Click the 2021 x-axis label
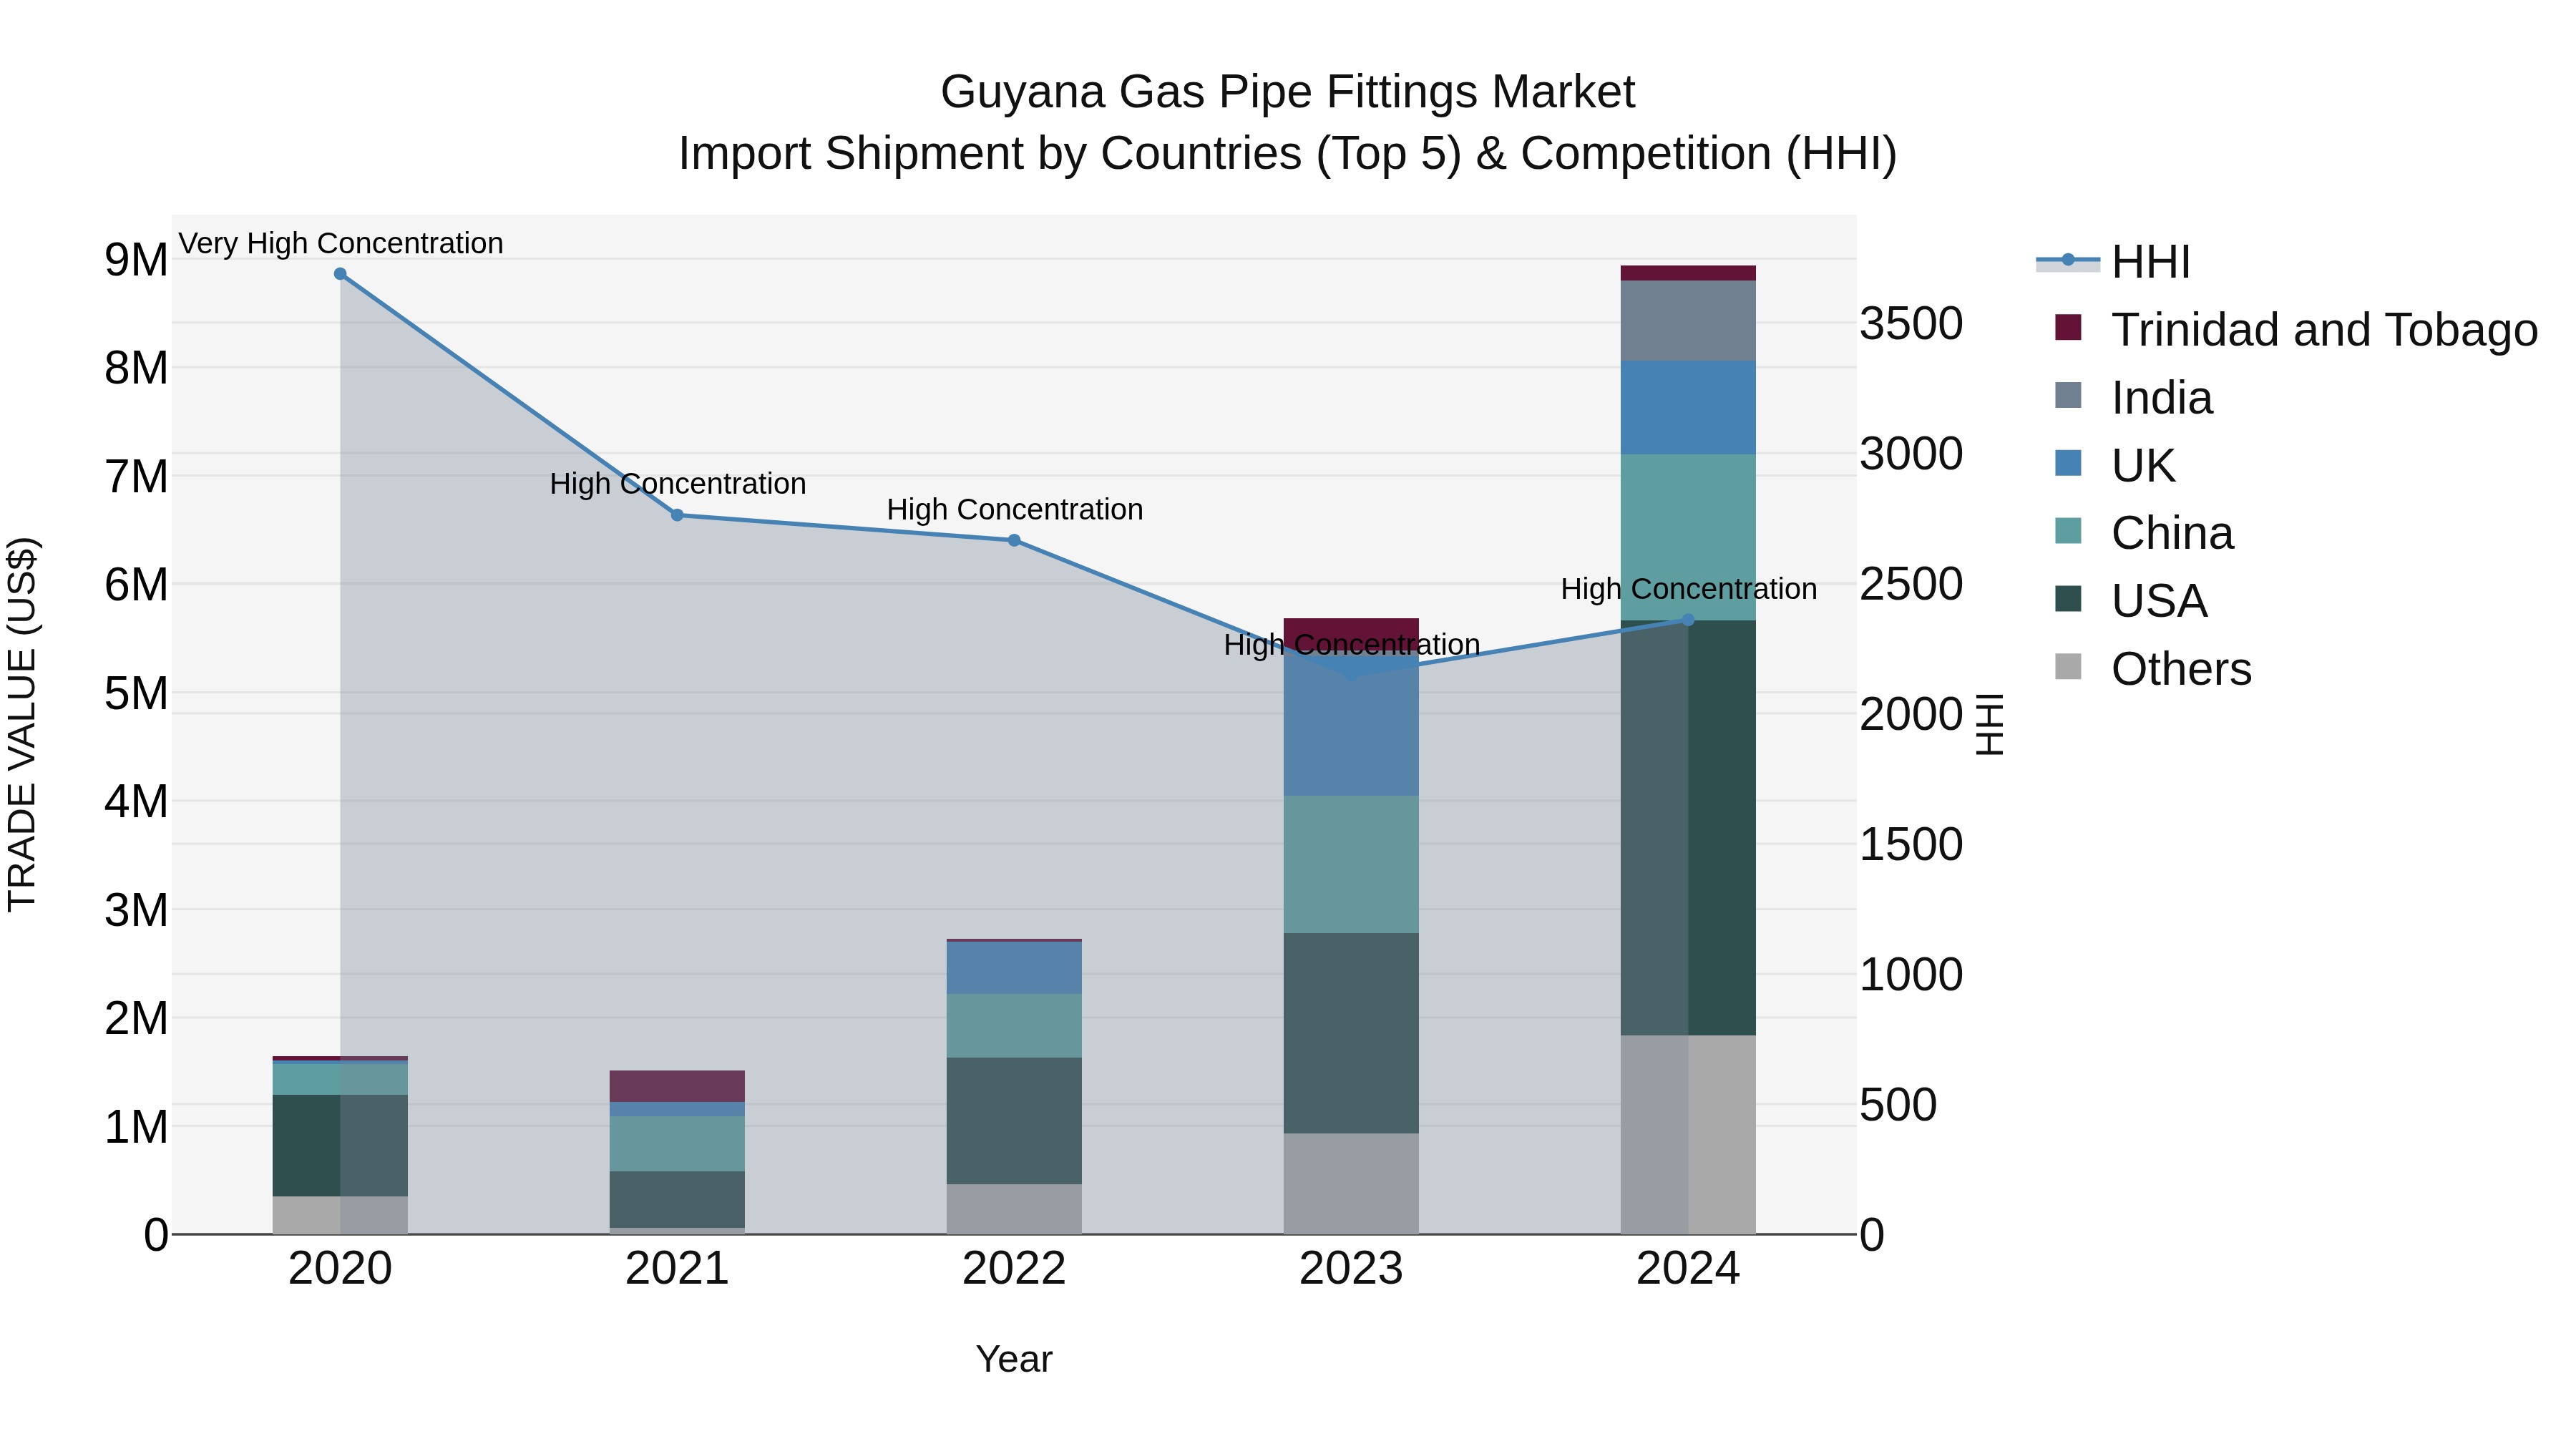This screenshot has height=1449, width=2576. (x=677, y=1269)
